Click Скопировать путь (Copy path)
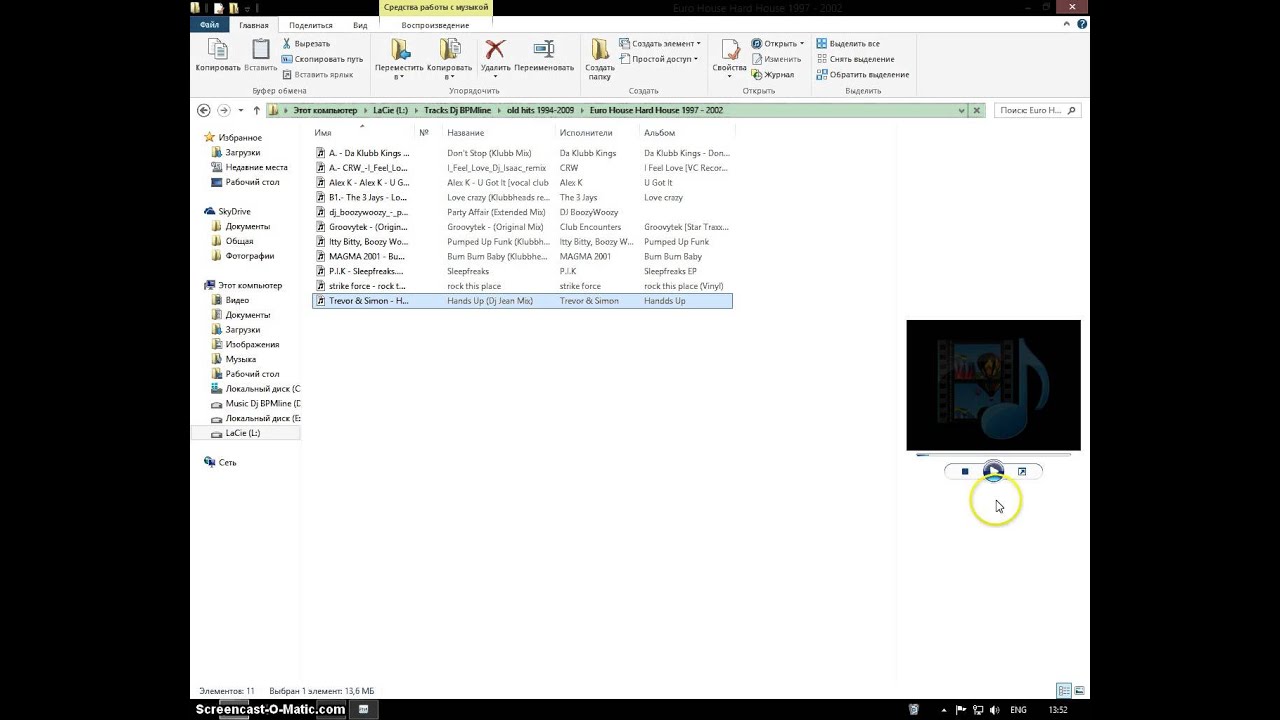1280x720 pixels. tap(322, 59)
